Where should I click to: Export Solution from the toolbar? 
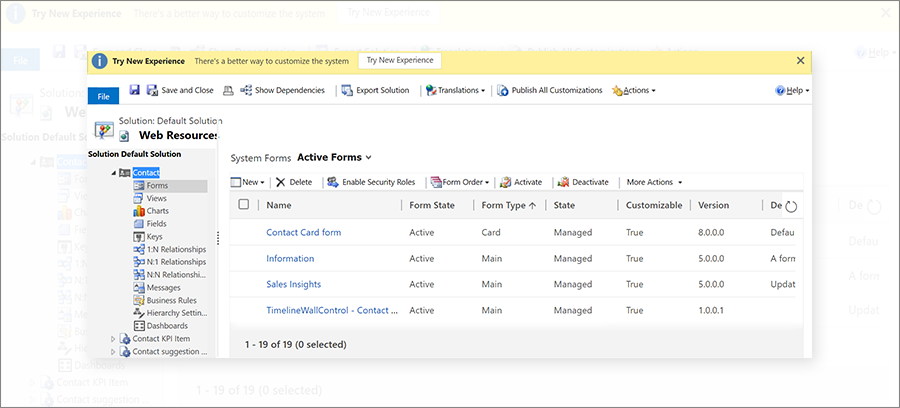pos(375,90)
